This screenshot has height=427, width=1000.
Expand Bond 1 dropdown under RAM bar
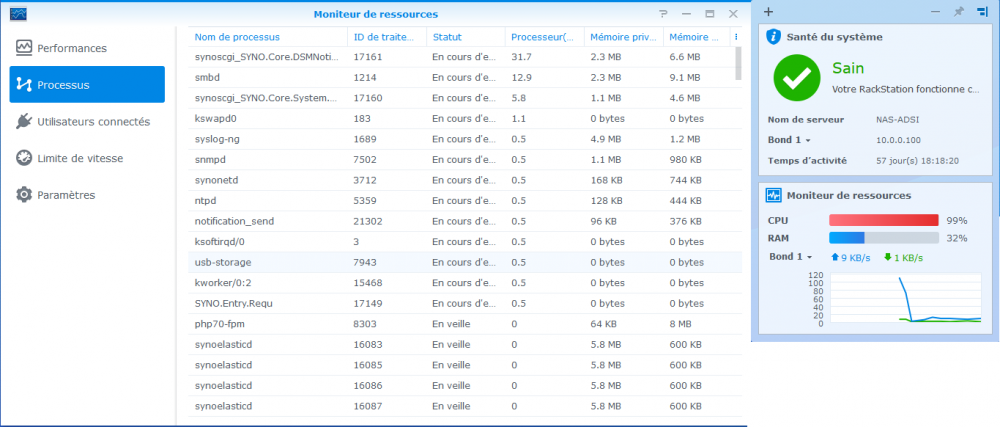pos(789,257)
